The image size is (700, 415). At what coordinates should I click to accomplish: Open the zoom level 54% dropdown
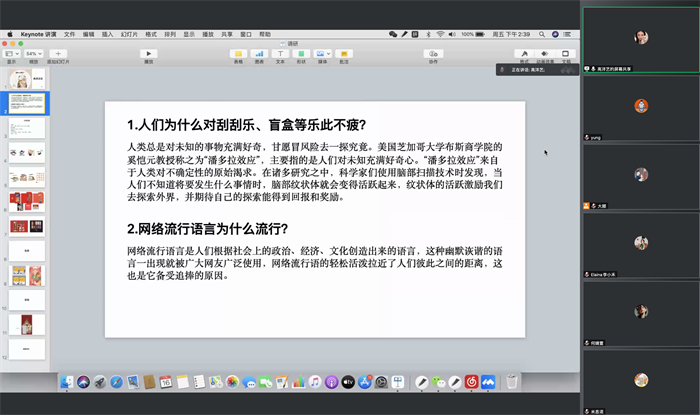click(x=34, y=54)
